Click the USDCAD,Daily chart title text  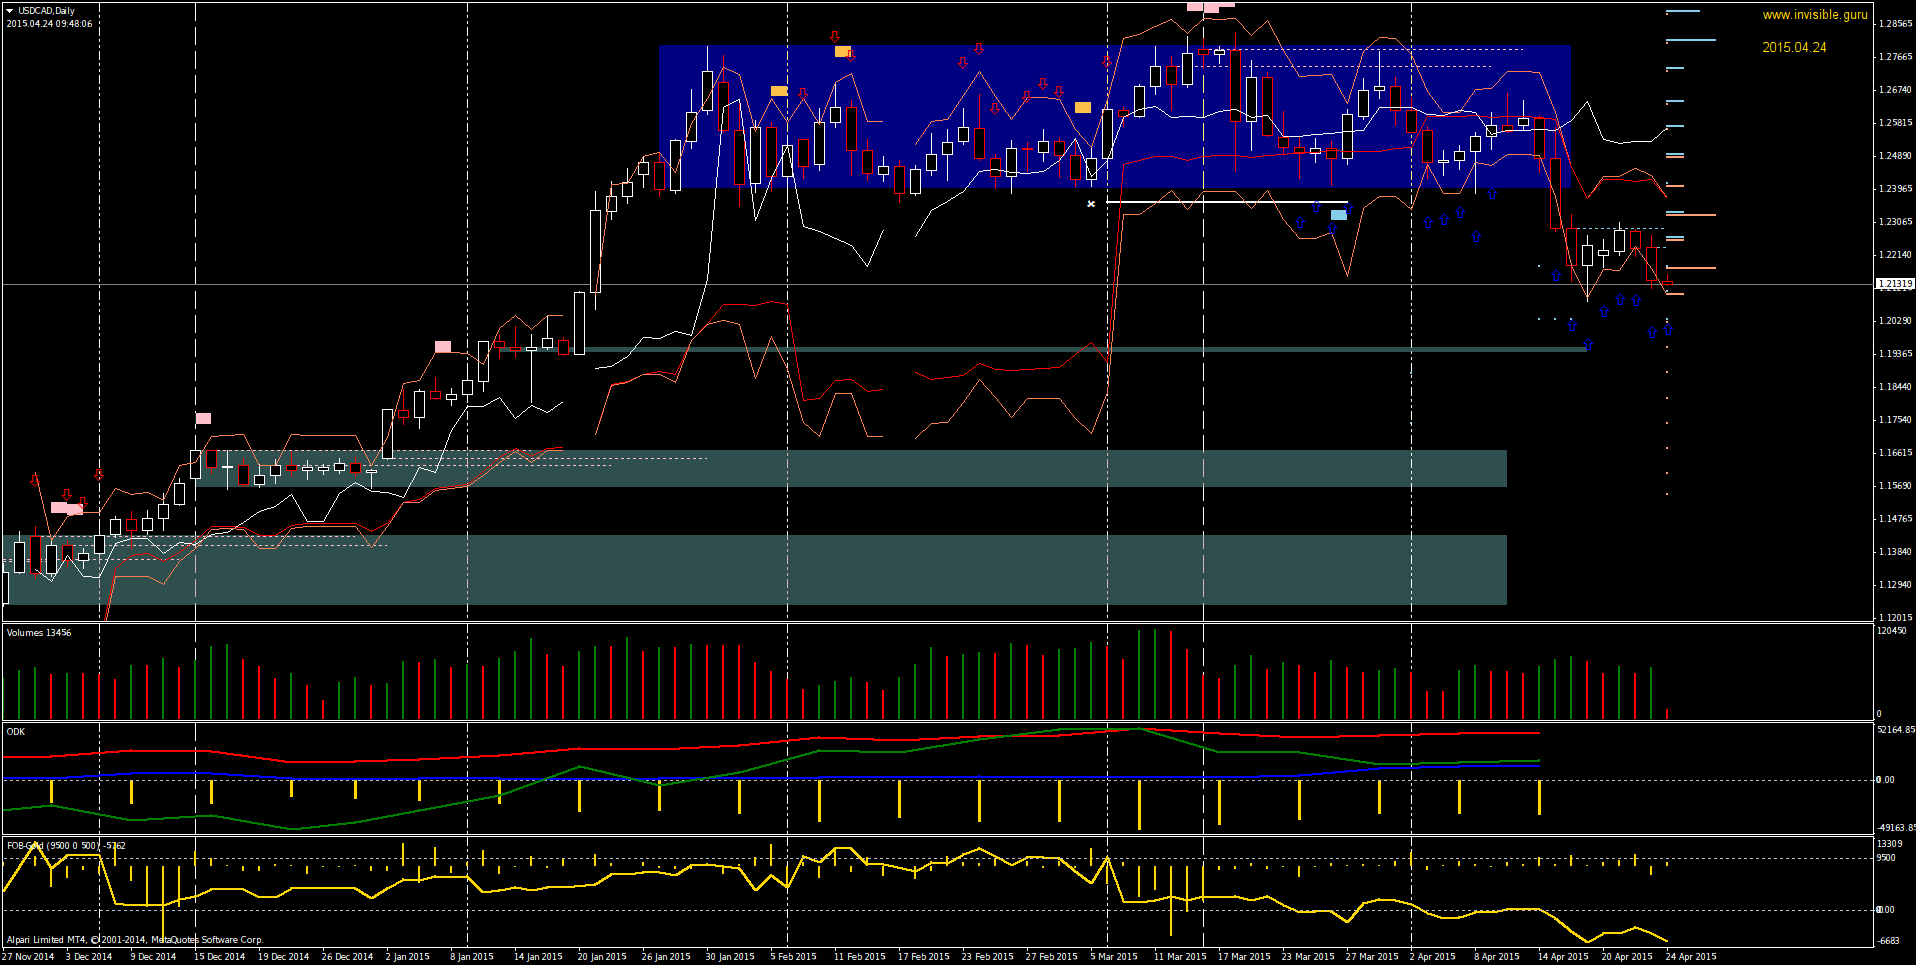pos(46,11)
